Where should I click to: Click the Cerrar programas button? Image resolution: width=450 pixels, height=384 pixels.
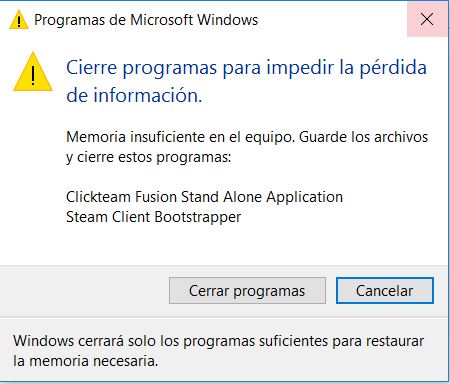(247, 291)
